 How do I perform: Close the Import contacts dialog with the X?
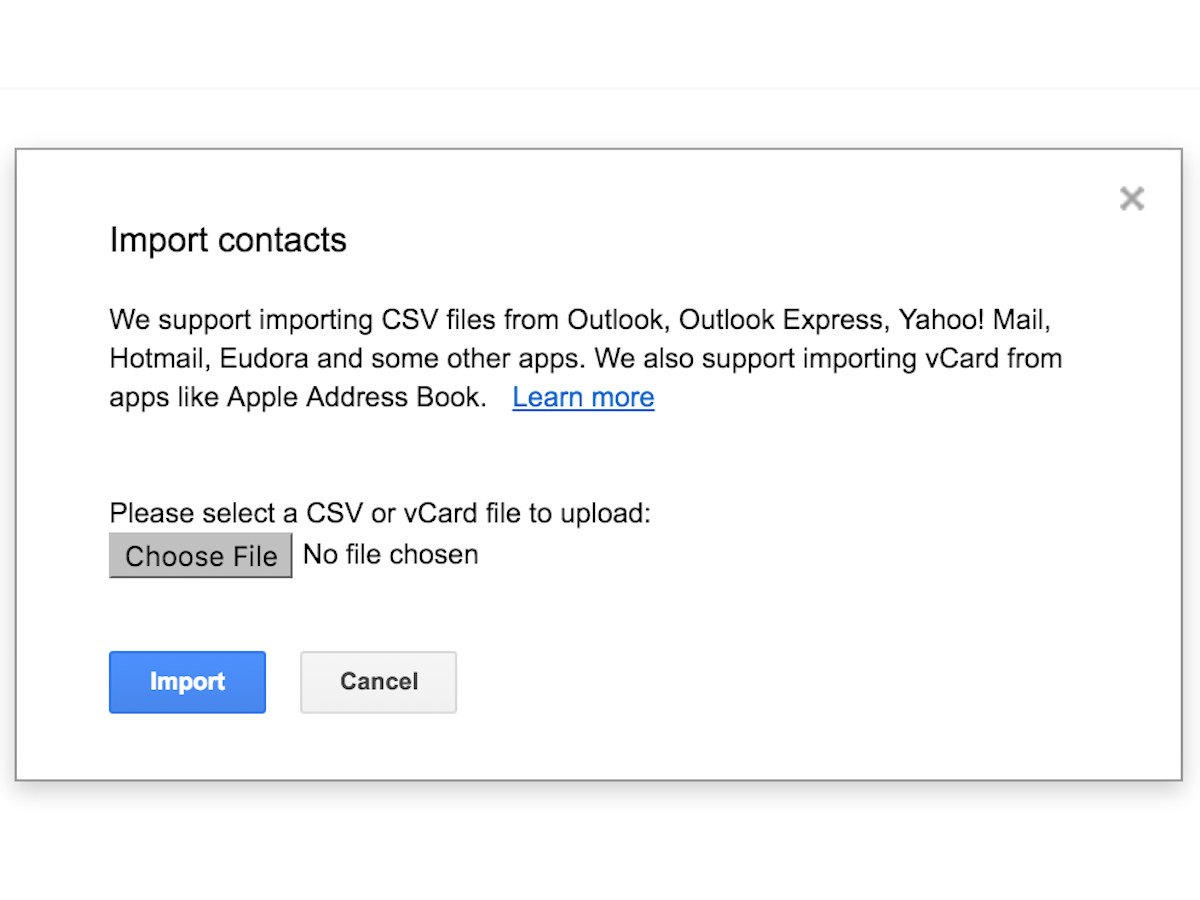1132,198
